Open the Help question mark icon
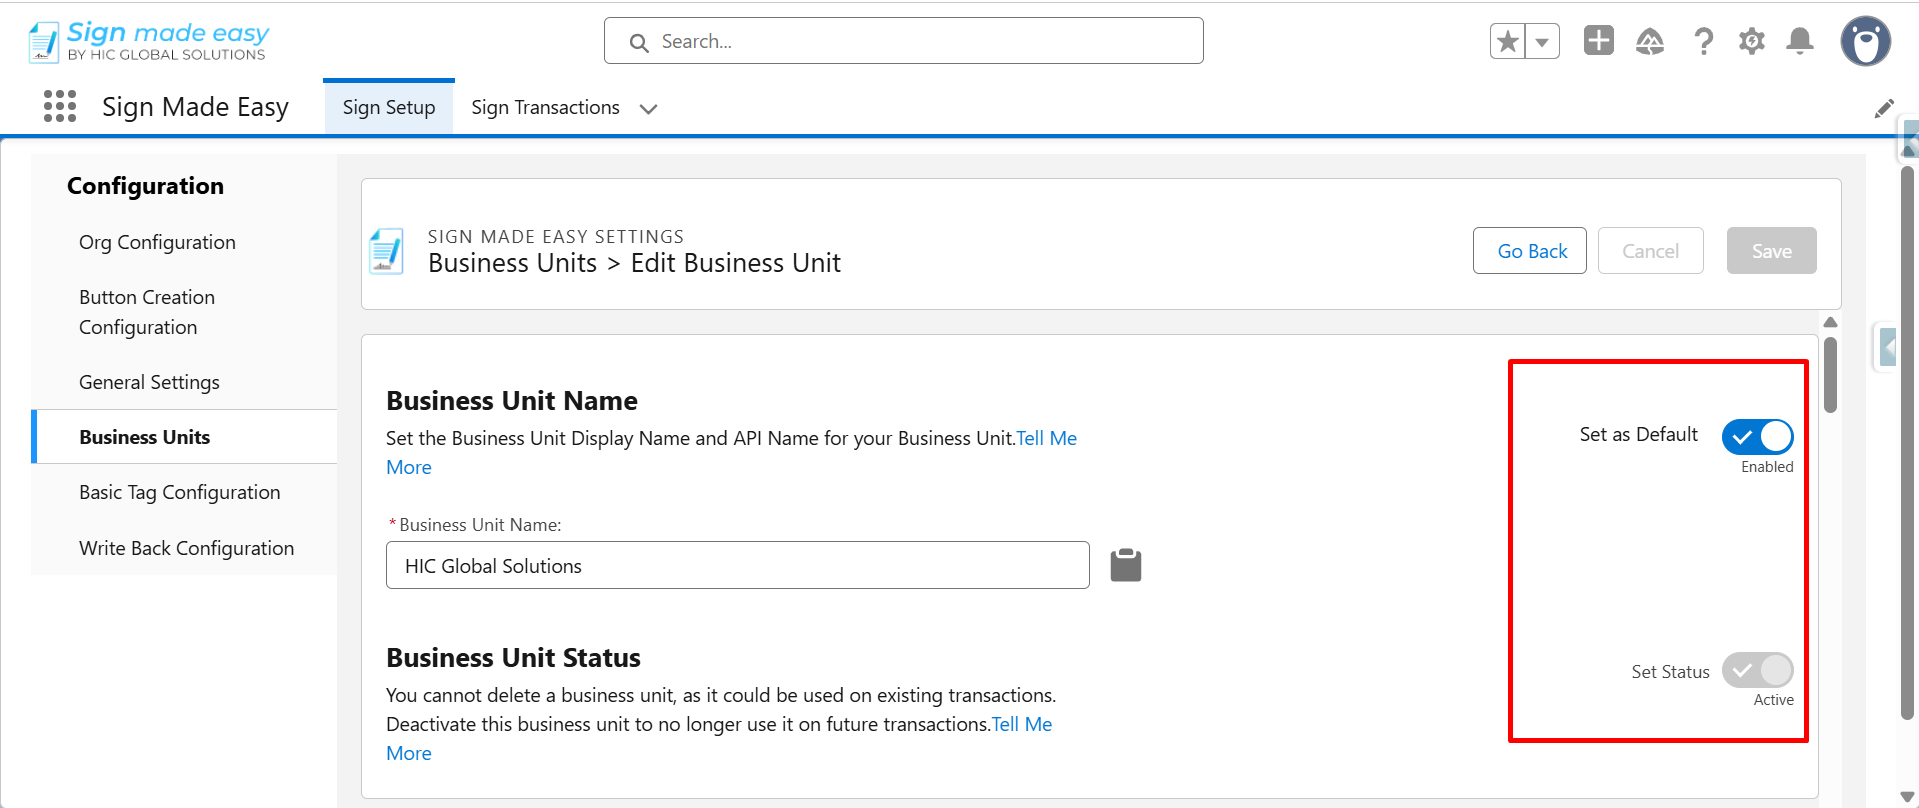Image resolution: width=1919 pixels, height=808 pixels. coord(1703,41)
